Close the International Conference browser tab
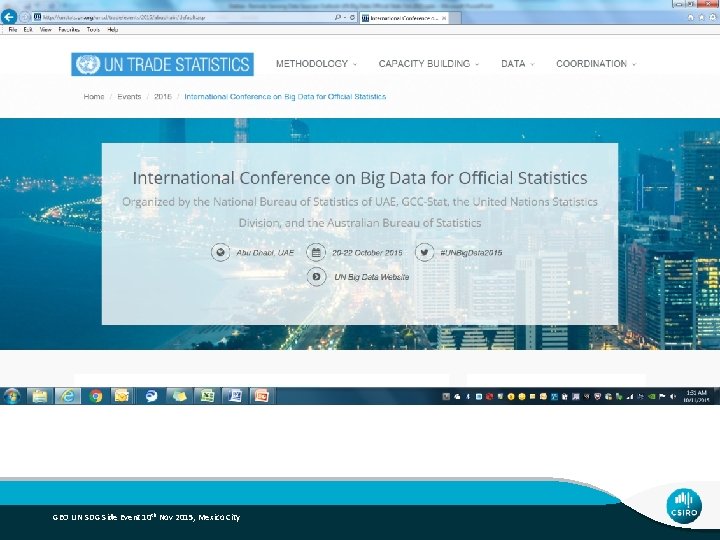Viewport: 720px width, 540px height. (x=444, y=18)
